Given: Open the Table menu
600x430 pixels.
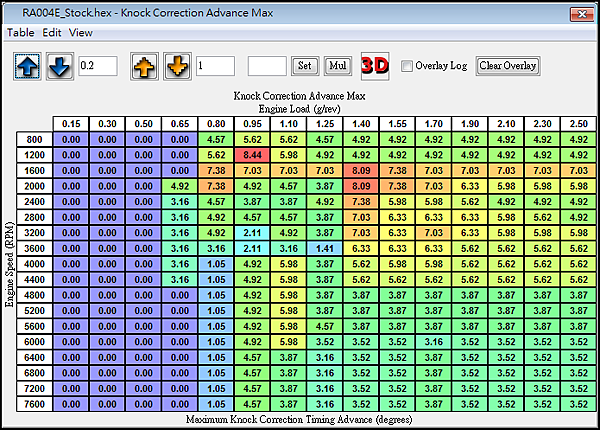Looking at the screenshot, I should click(x=21, y=33).
